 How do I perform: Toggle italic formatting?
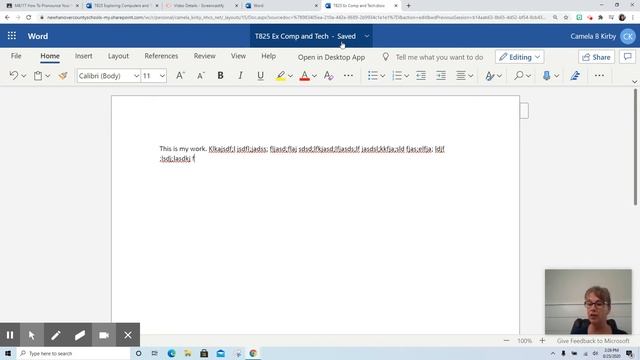(240, 76)
